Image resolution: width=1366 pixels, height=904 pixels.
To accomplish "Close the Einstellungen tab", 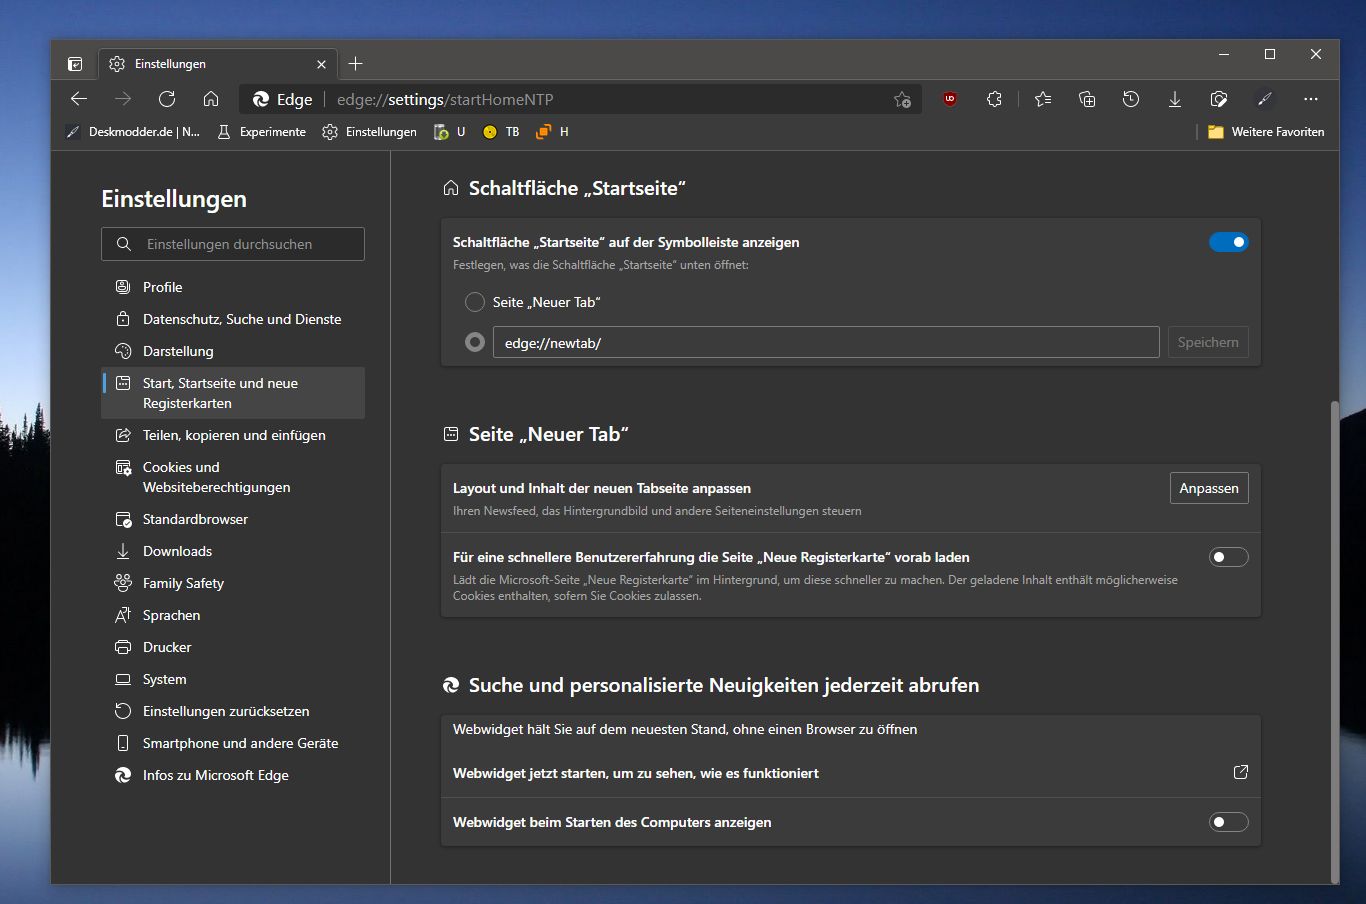I will (x=321, y=64).
